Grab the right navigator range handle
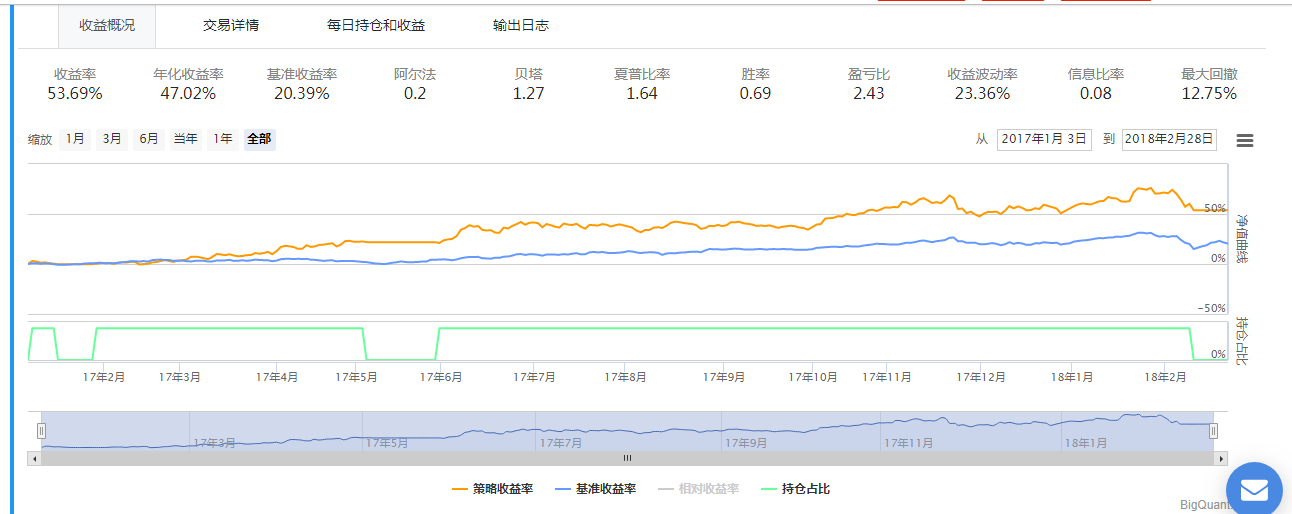 (1213, 431)
